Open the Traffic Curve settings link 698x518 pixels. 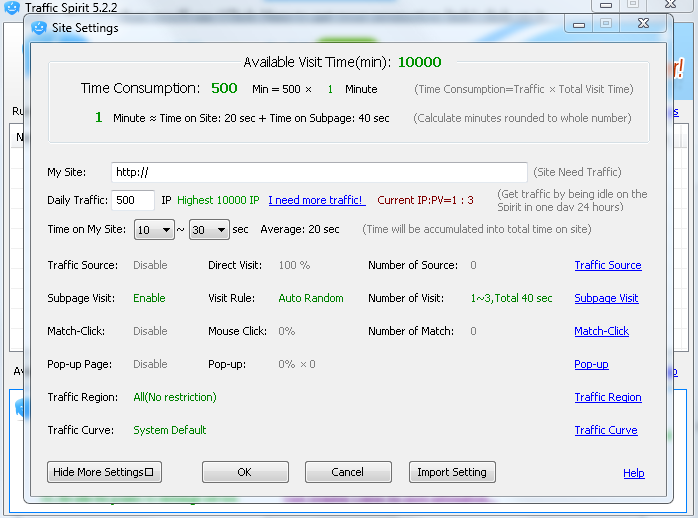pyautogui.click(x=606, y=430)
